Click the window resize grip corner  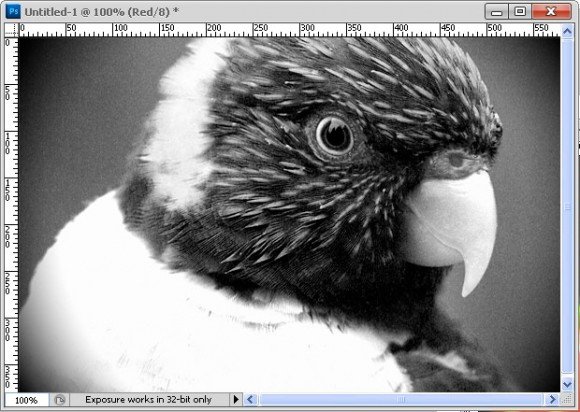(567, 399)
